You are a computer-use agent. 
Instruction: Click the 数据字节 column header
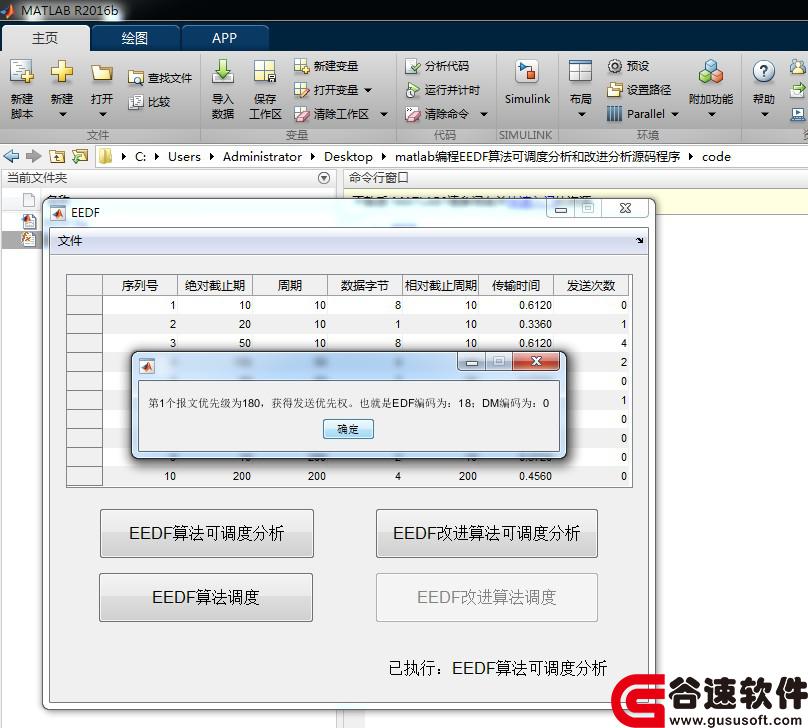coord(365,285)
